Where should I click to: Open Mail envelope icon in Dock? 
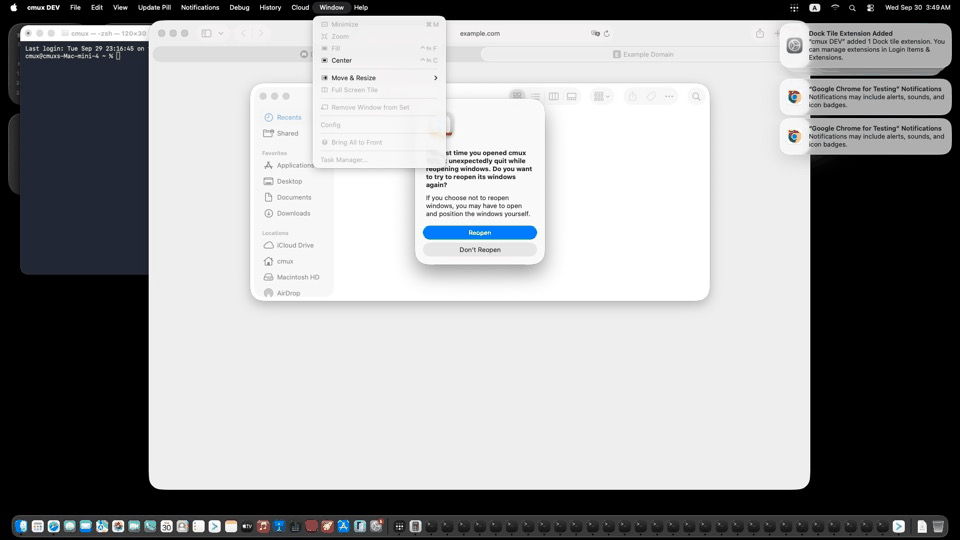tap(86, 526)
